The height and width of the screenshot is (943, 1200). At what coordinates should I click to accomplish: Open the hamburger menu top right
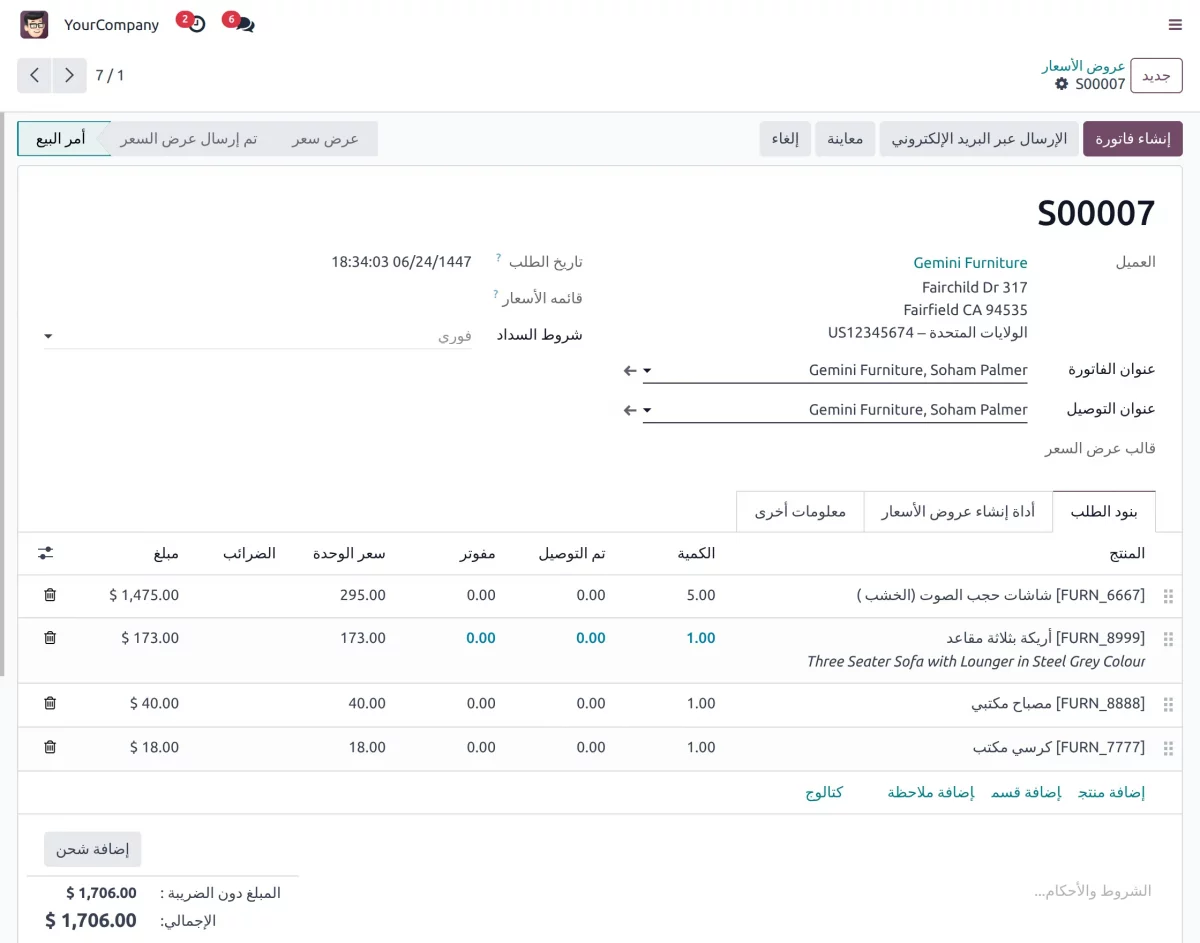(1175, 25)
